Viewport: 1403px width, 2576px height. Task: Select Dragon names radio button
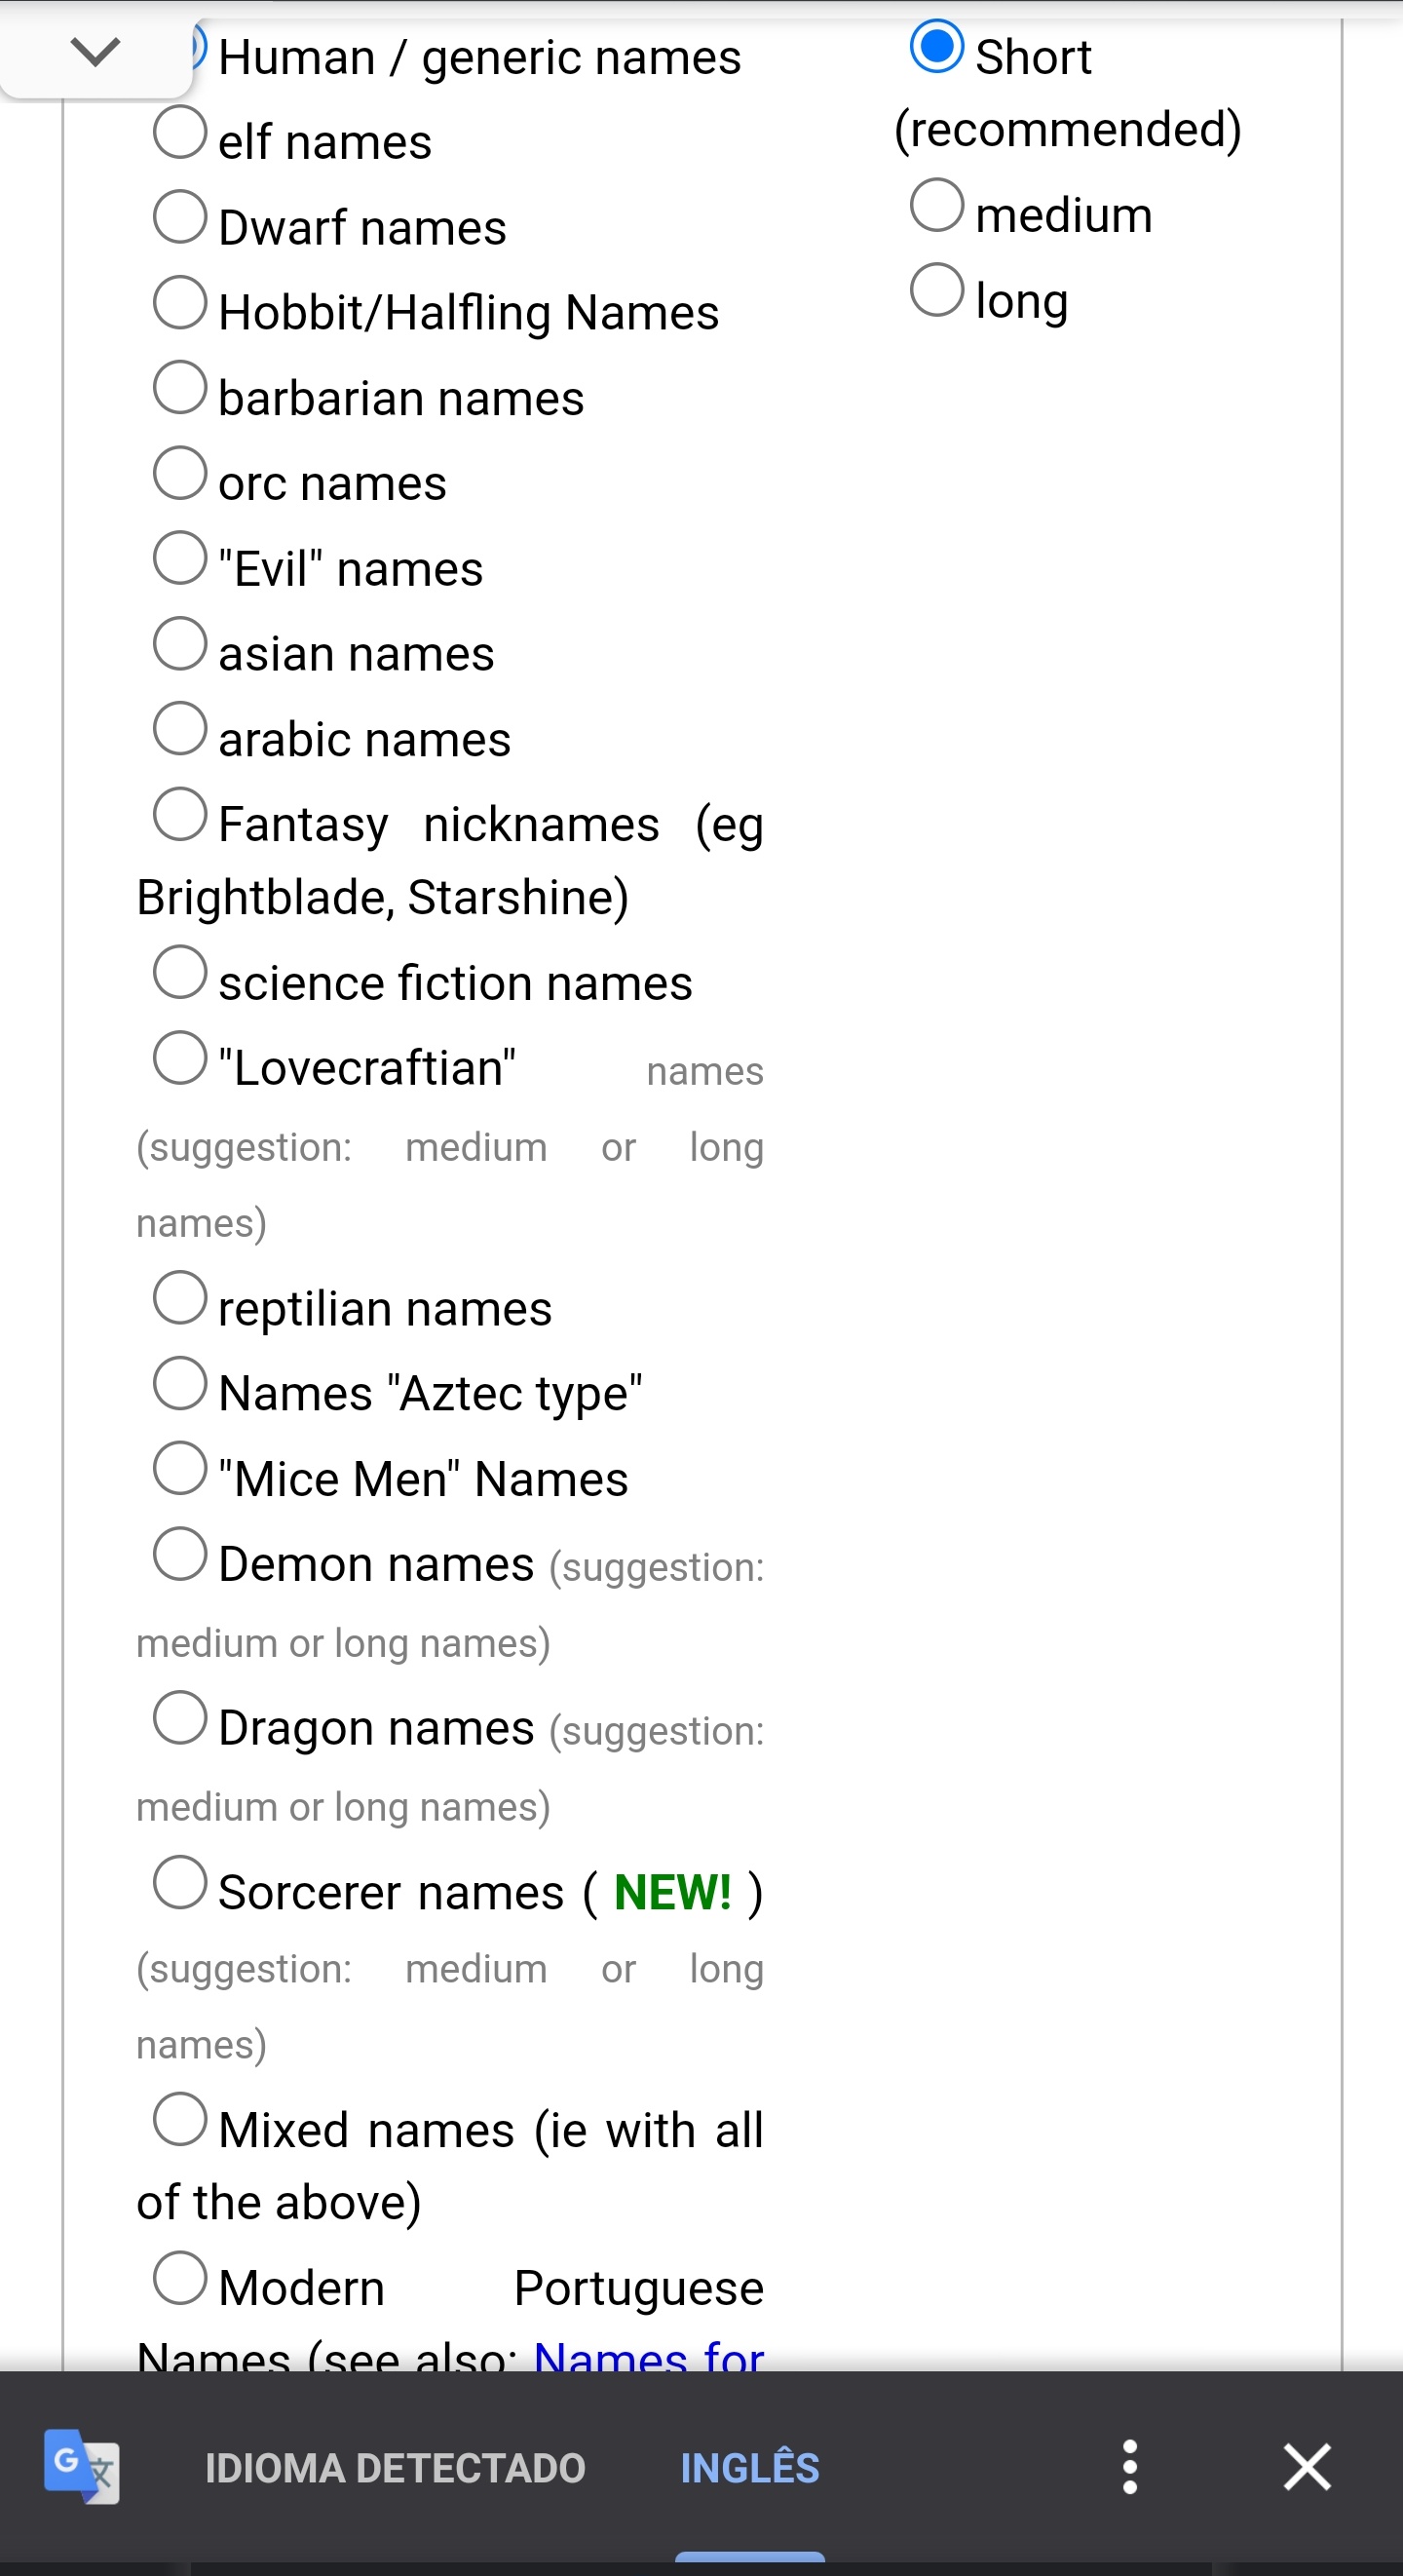(180, 1718)
